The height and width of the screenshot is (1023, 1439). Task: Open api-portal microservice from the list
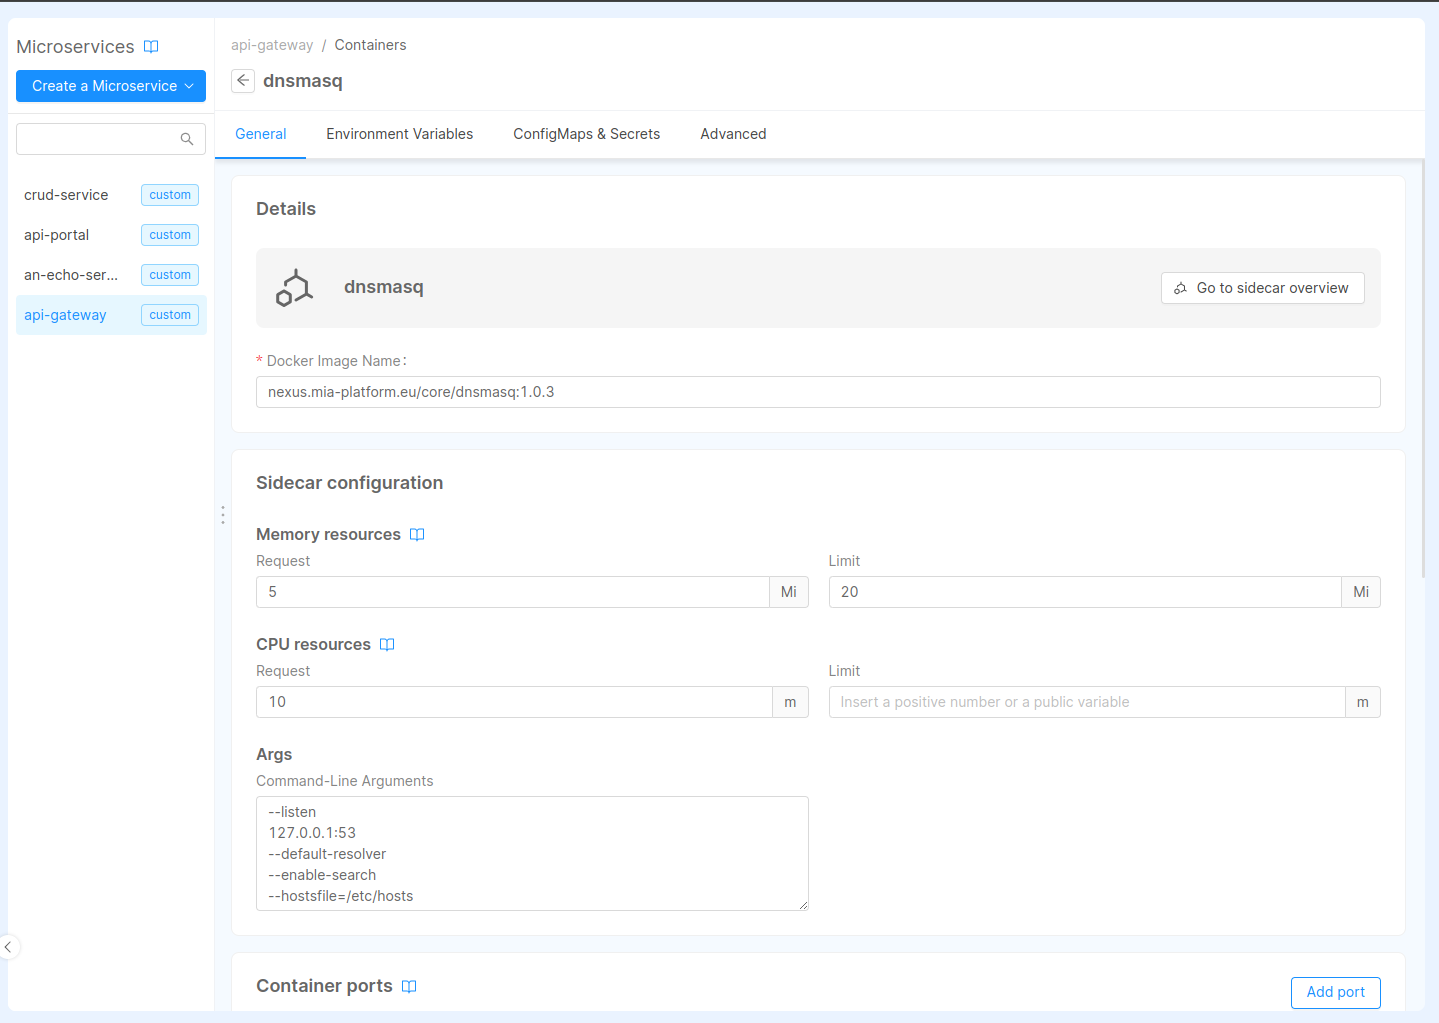click(x=57, y=235)
